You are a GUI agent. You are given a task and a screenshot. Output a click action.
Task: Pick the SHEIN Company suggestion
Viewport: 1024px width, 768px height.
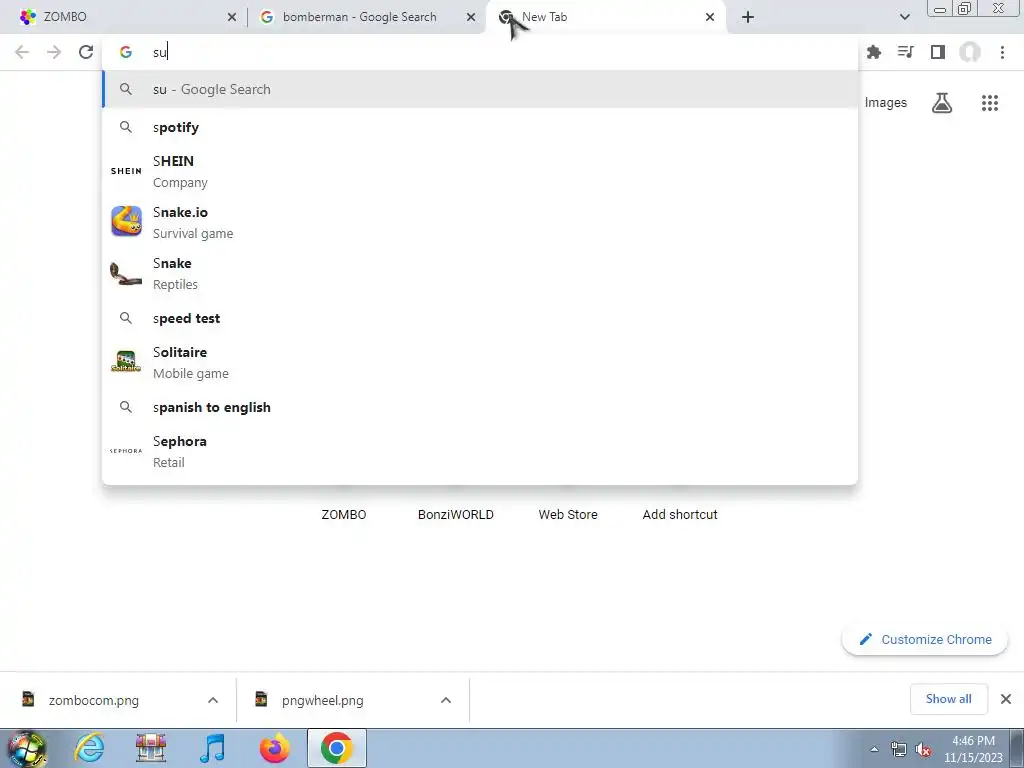coord(480,171)
